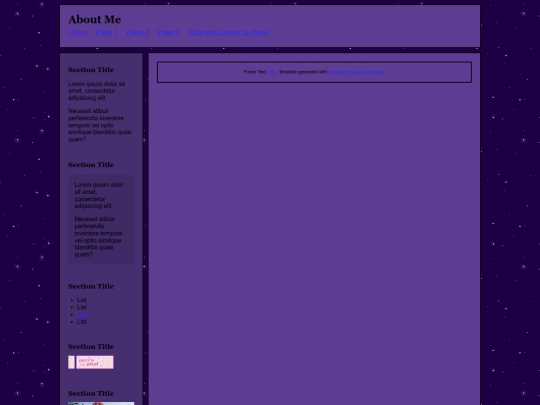Click 'Lorem ipsum' paragraph in rounded box
This screenshot has height=405, width=540.
click(99, 195)
